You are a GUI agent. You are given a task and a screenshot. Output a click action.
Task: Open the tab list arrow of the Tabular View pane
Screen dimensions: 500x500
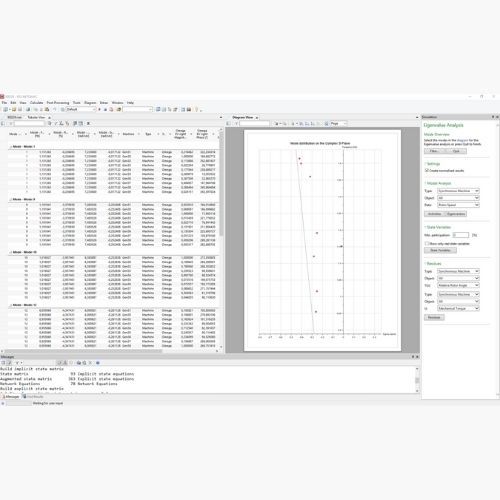coord(221,117)
